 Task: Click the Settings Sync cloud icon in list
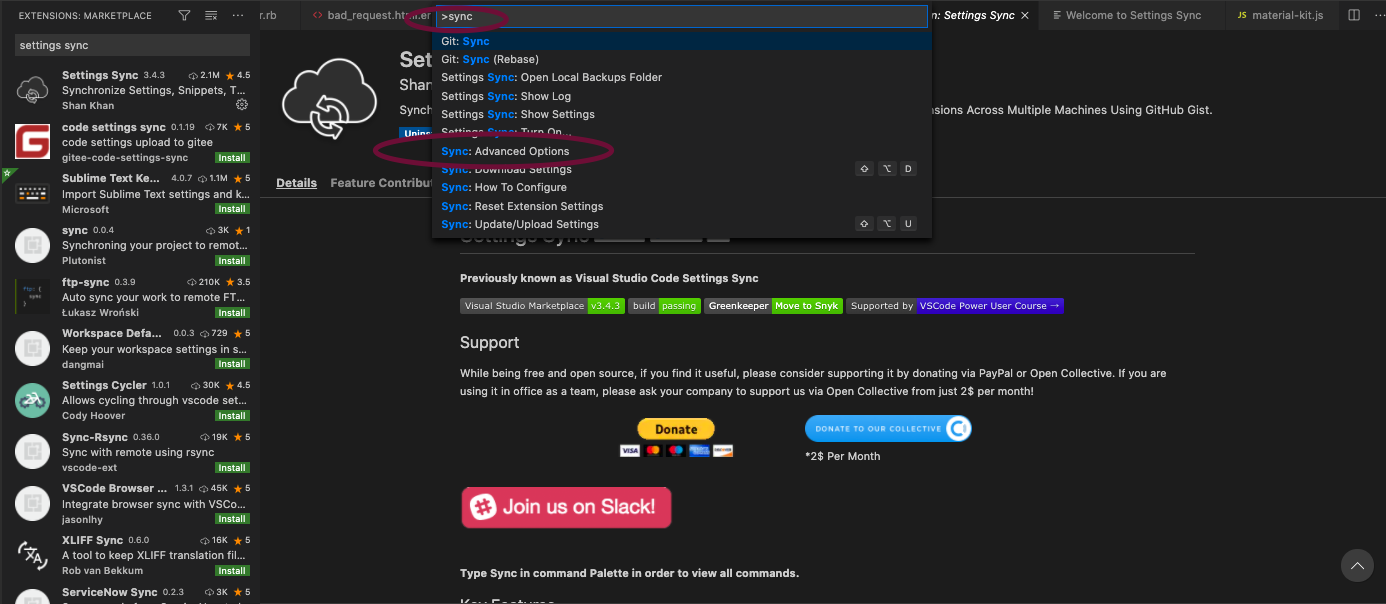coord(32,90)
